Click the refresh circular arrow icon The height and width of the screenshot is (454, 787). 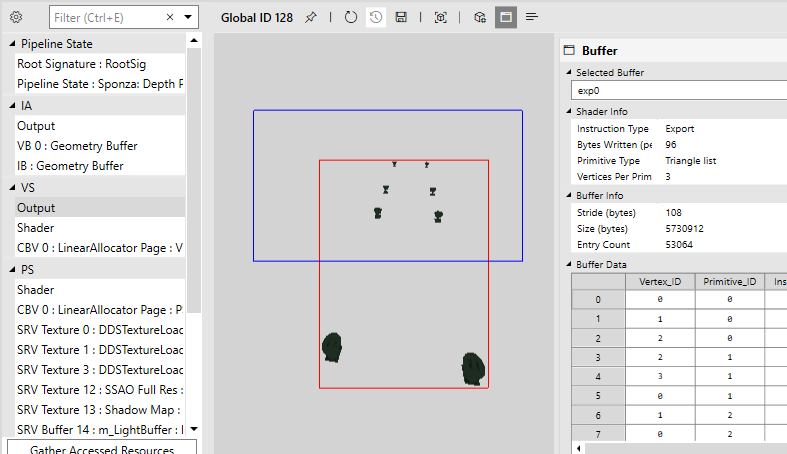tap(351, 17)
